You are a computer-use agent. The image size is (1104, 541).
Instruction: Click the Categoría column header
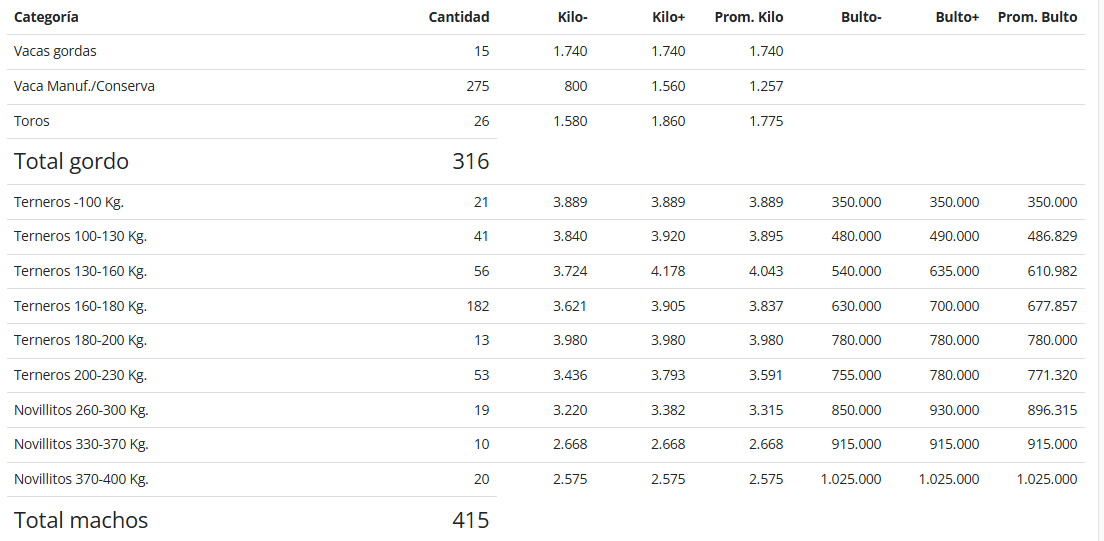(46, 17)
